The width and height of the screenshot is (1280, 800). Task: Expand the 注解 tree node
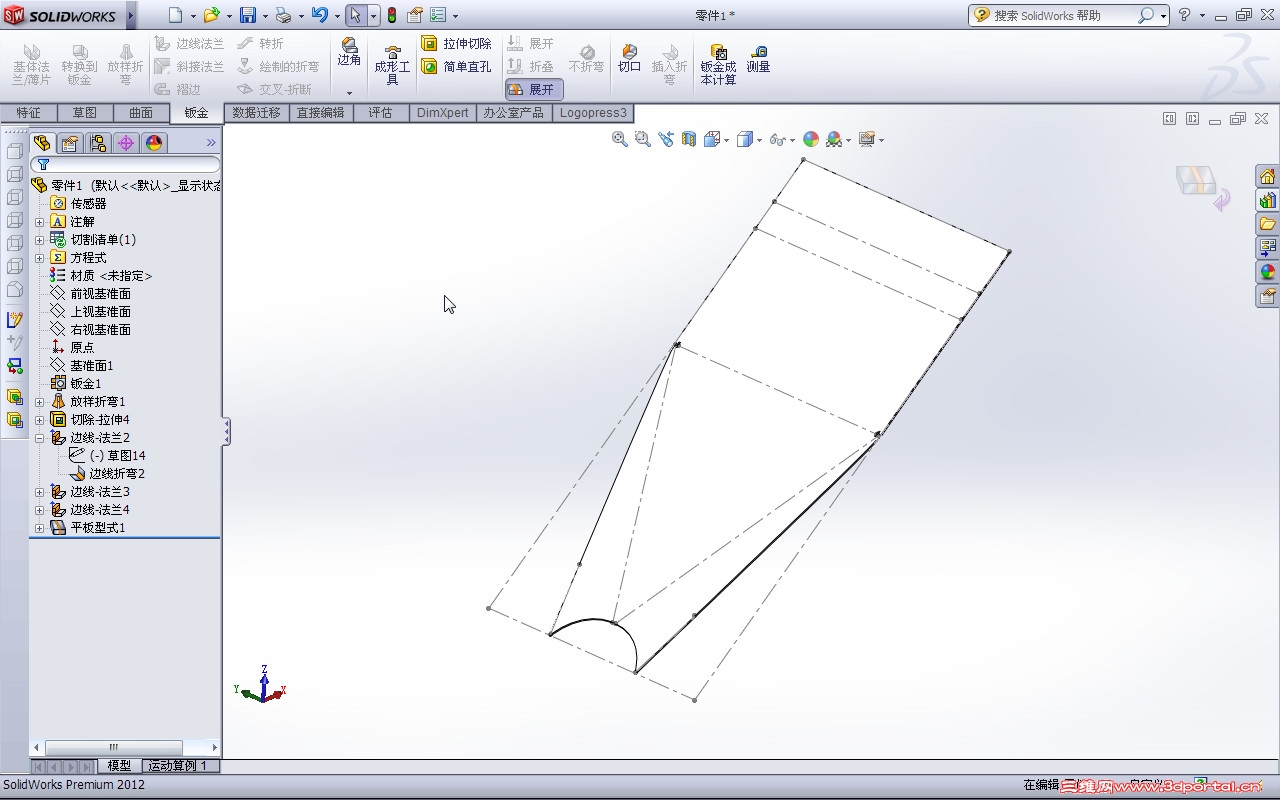coord(40,222)
